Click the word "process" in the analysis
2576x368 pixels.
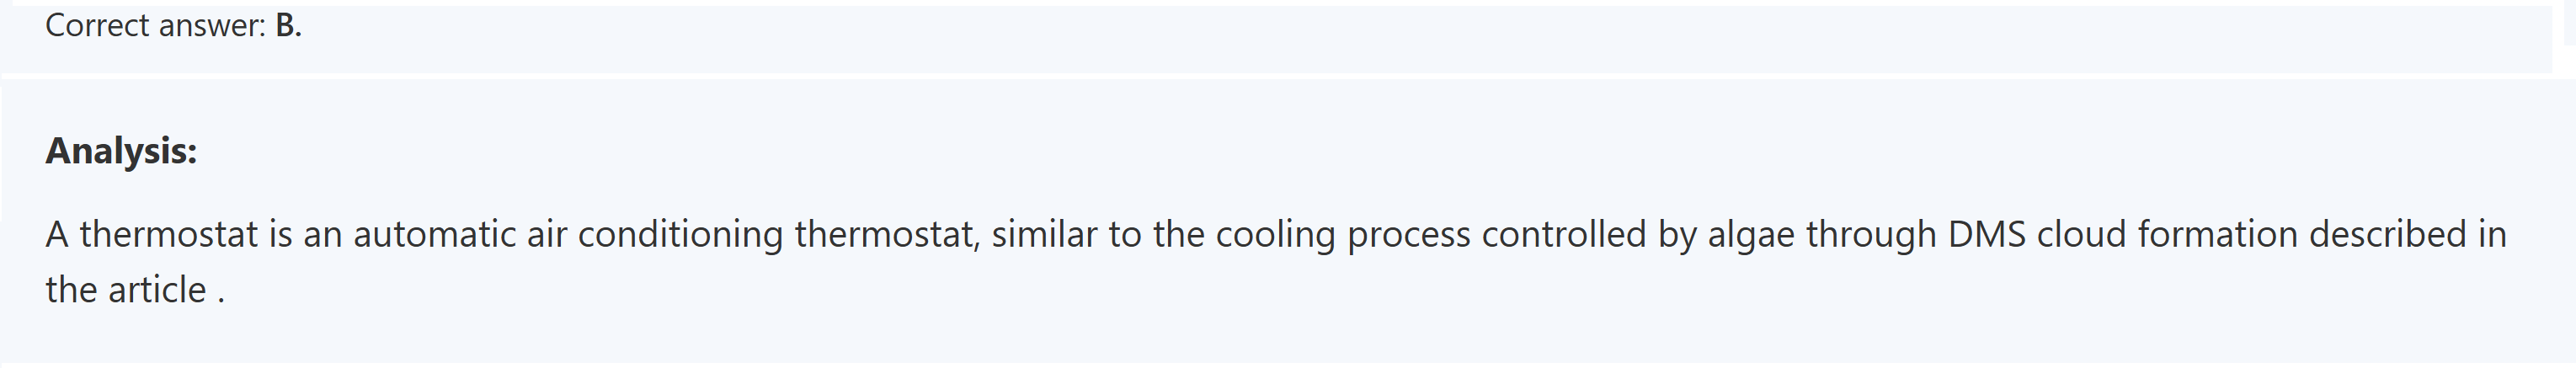pos(1408,235)
